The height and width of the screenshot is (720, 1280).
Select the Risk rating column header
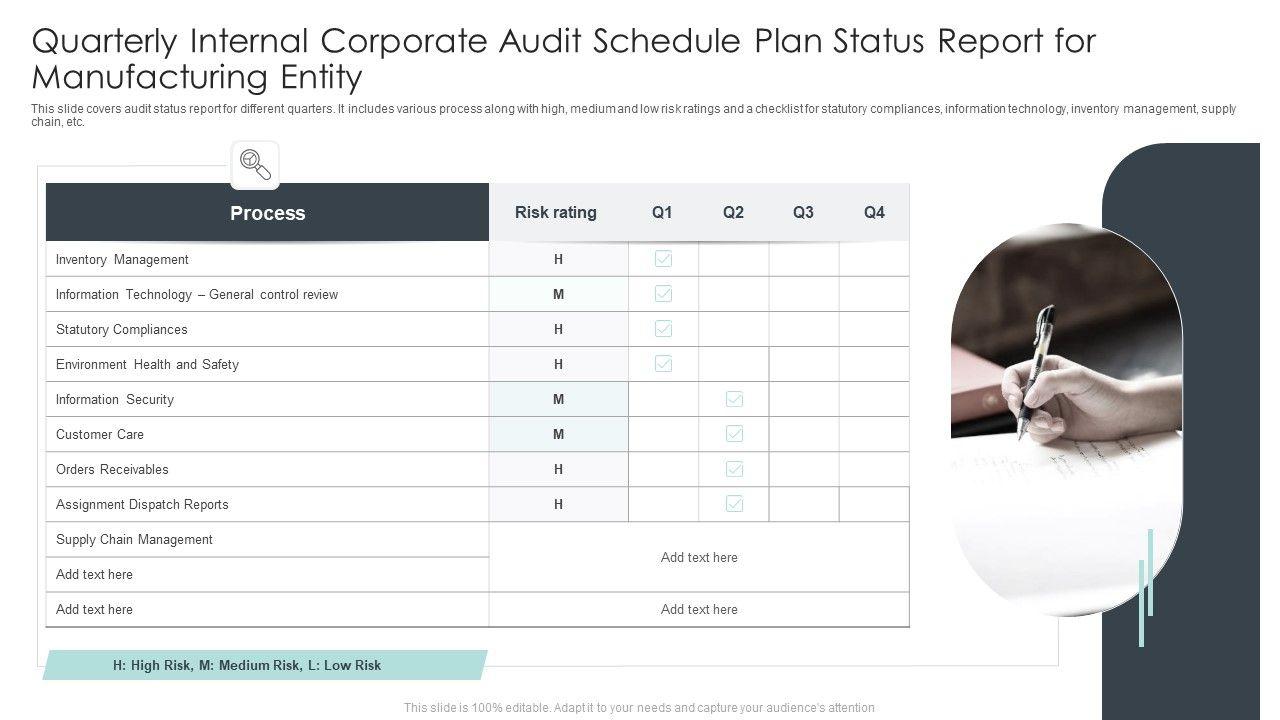click(x=555, y=212)
